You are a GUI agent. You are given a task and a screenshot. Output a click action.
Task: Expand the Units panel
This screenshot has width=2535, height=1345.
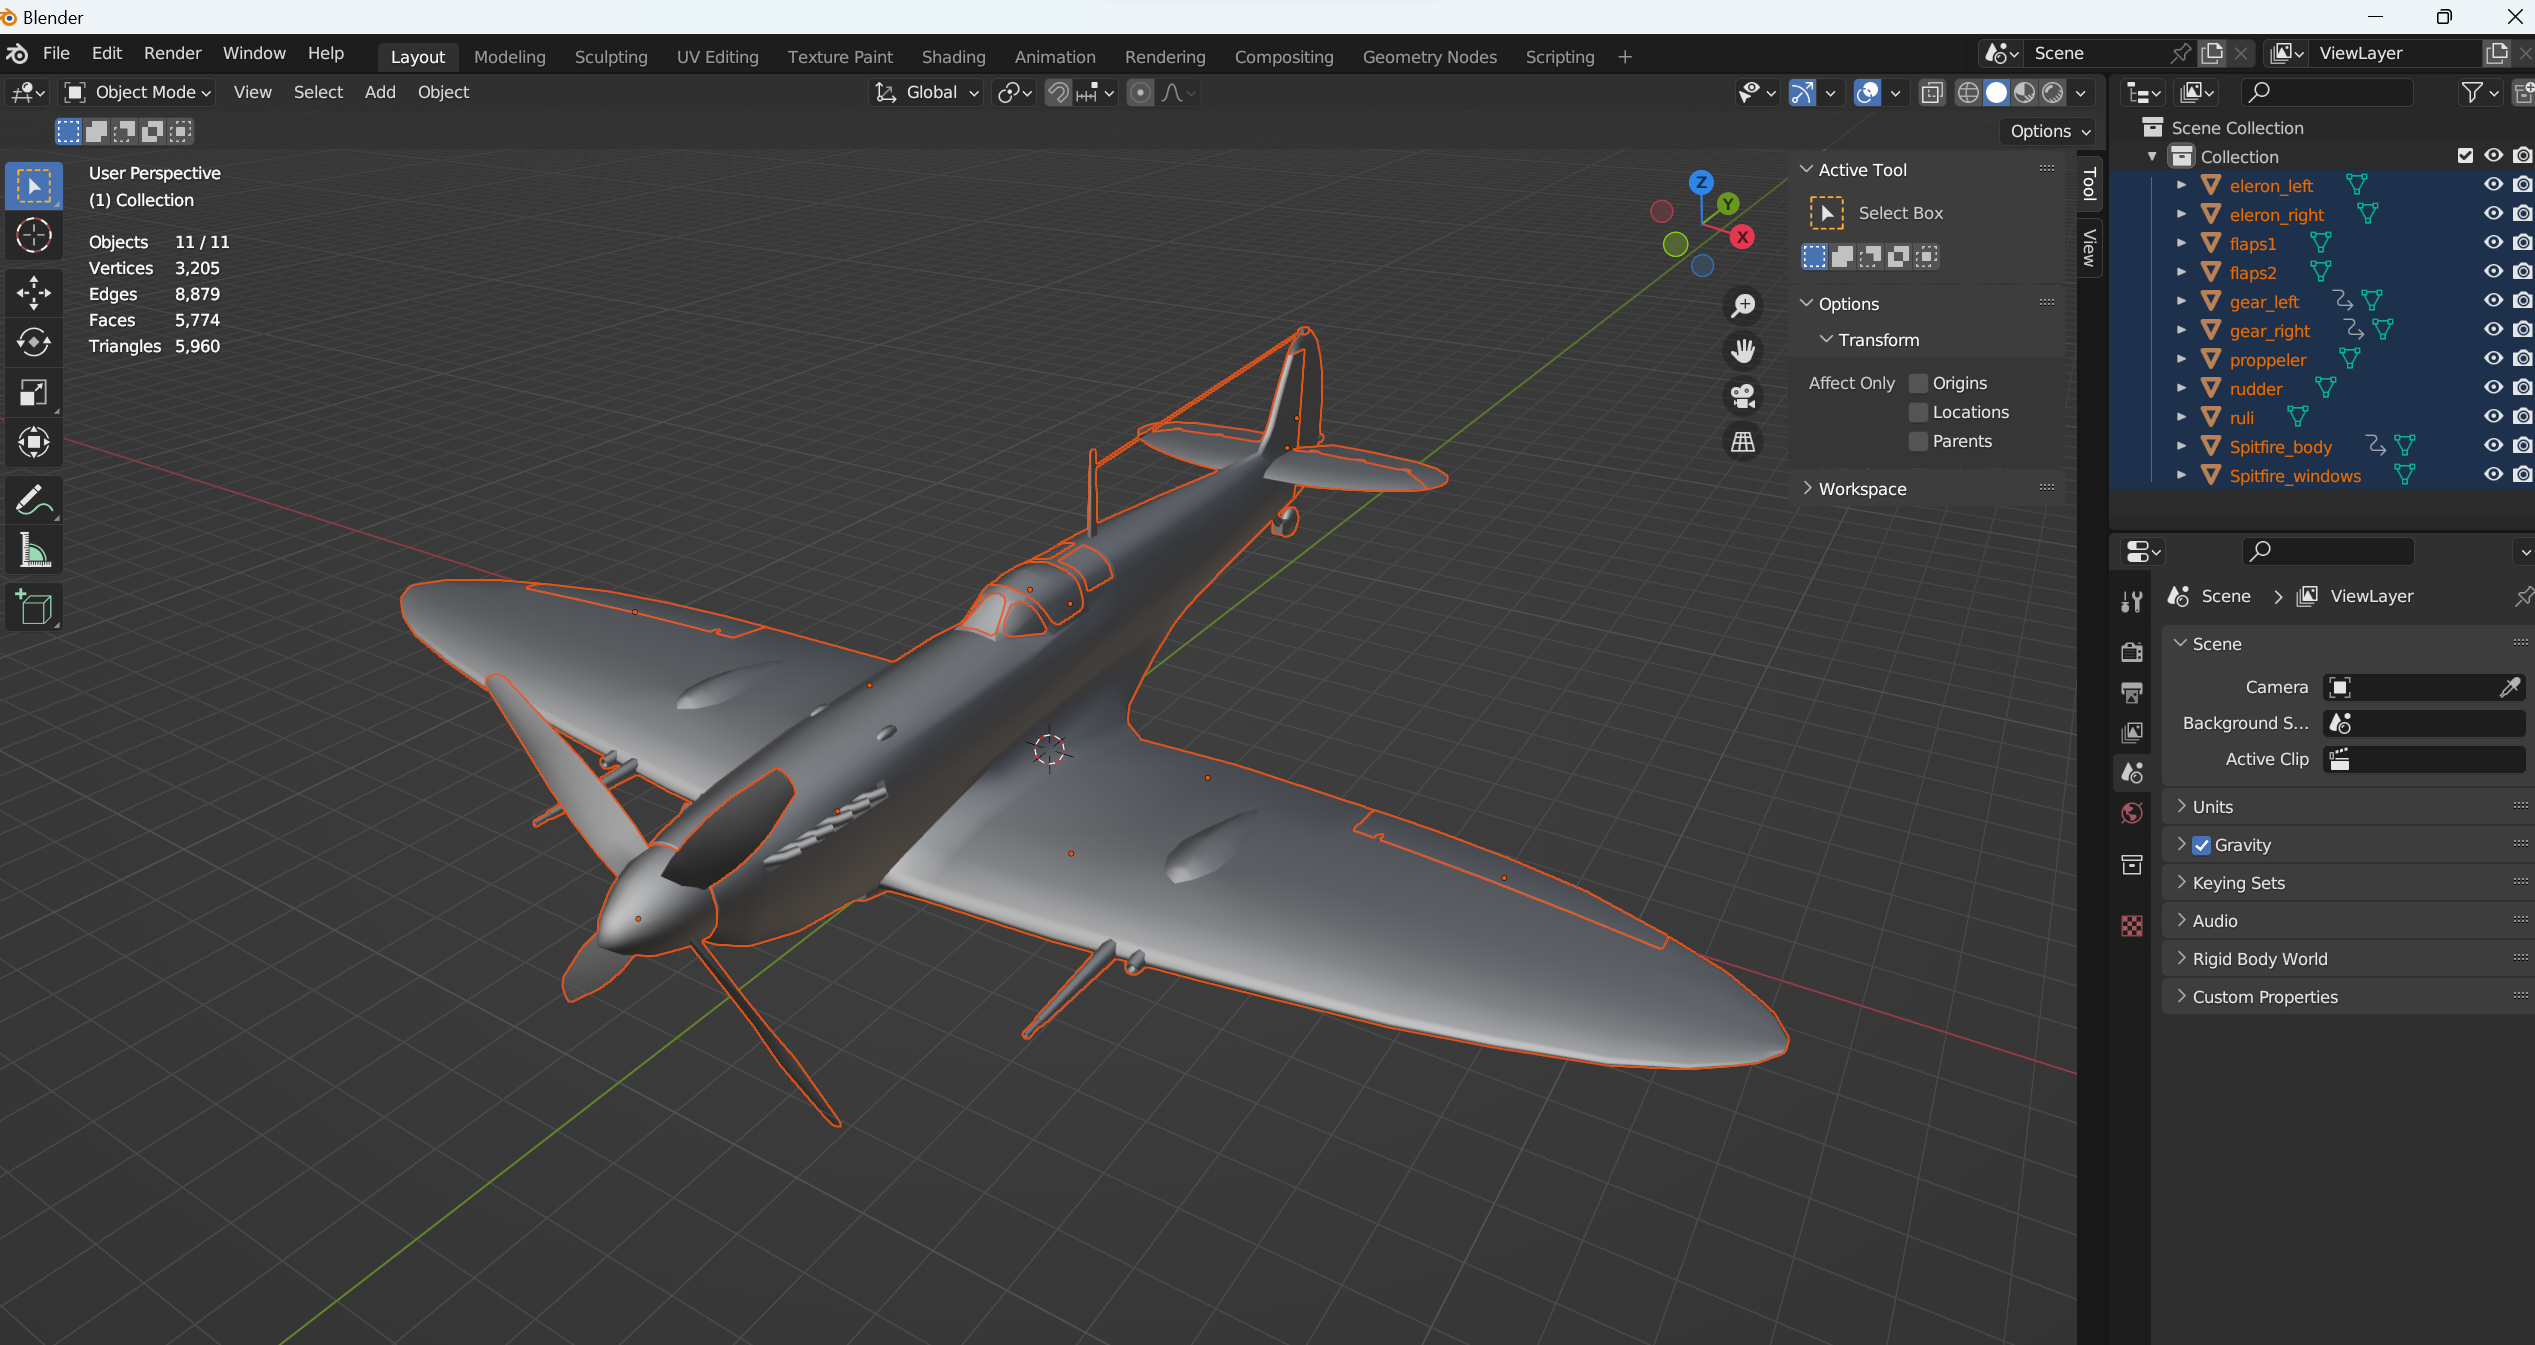click(x=2212, y=807)
